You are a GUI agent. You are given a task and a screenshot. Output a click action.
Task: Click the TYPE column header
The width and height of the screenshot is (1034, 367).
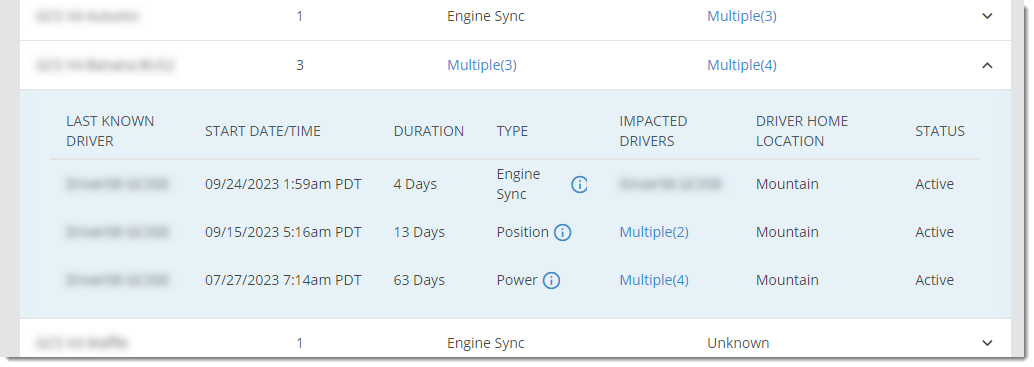pos(512,131)
